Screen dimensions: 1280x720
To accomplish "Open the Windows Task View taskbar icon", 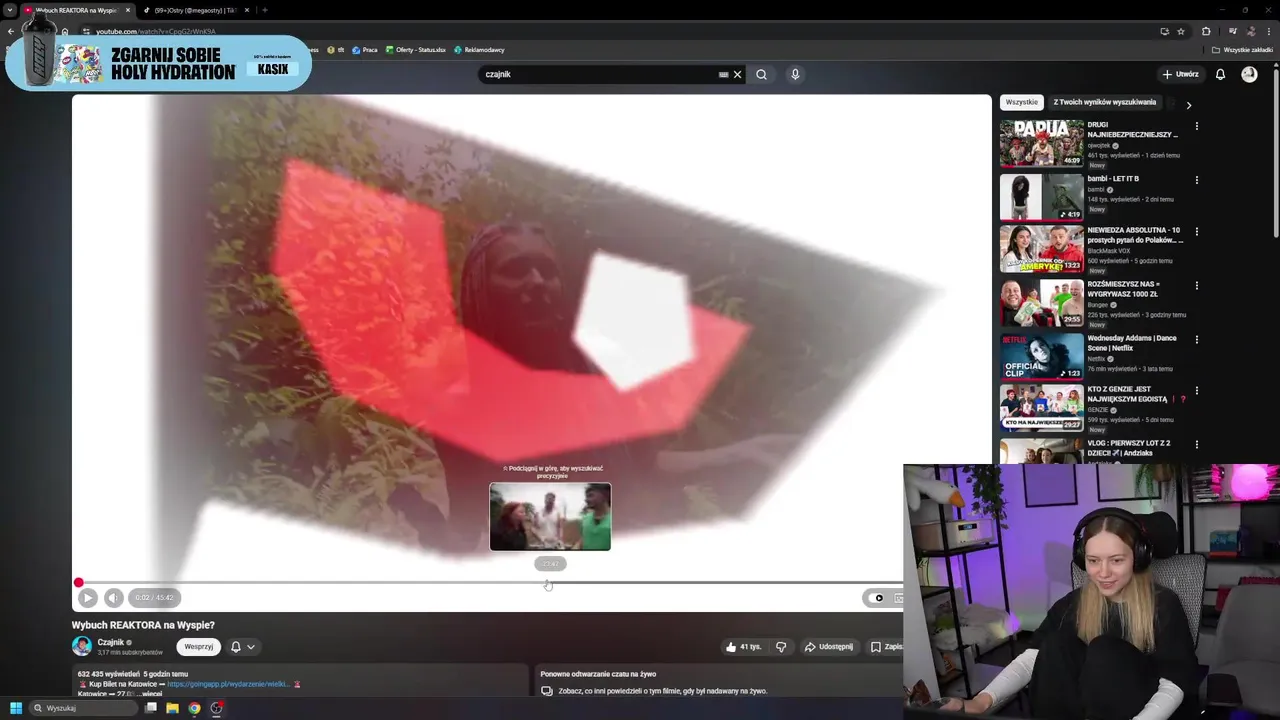I will [x=151, y=708].
